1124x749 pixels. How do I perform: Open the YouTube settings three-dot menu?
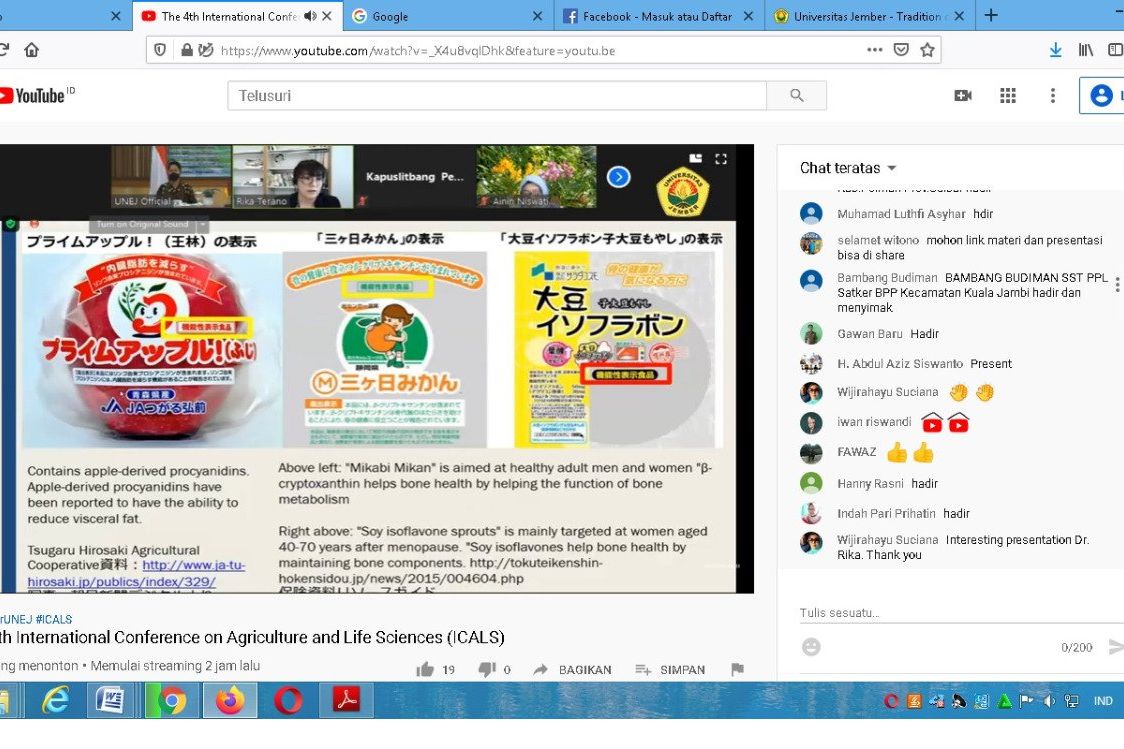(1052, 95)
